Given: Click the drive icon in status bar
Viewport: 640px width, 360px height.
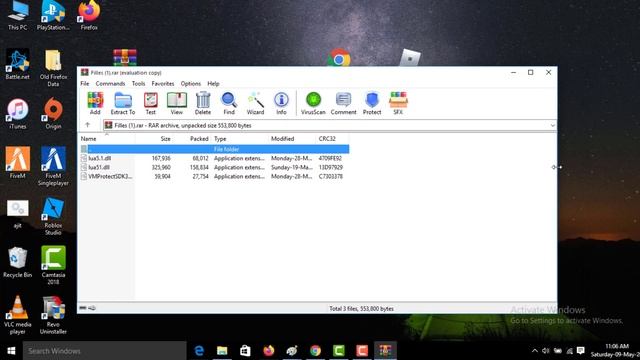Looking at the screenshot, I should 83,308.
